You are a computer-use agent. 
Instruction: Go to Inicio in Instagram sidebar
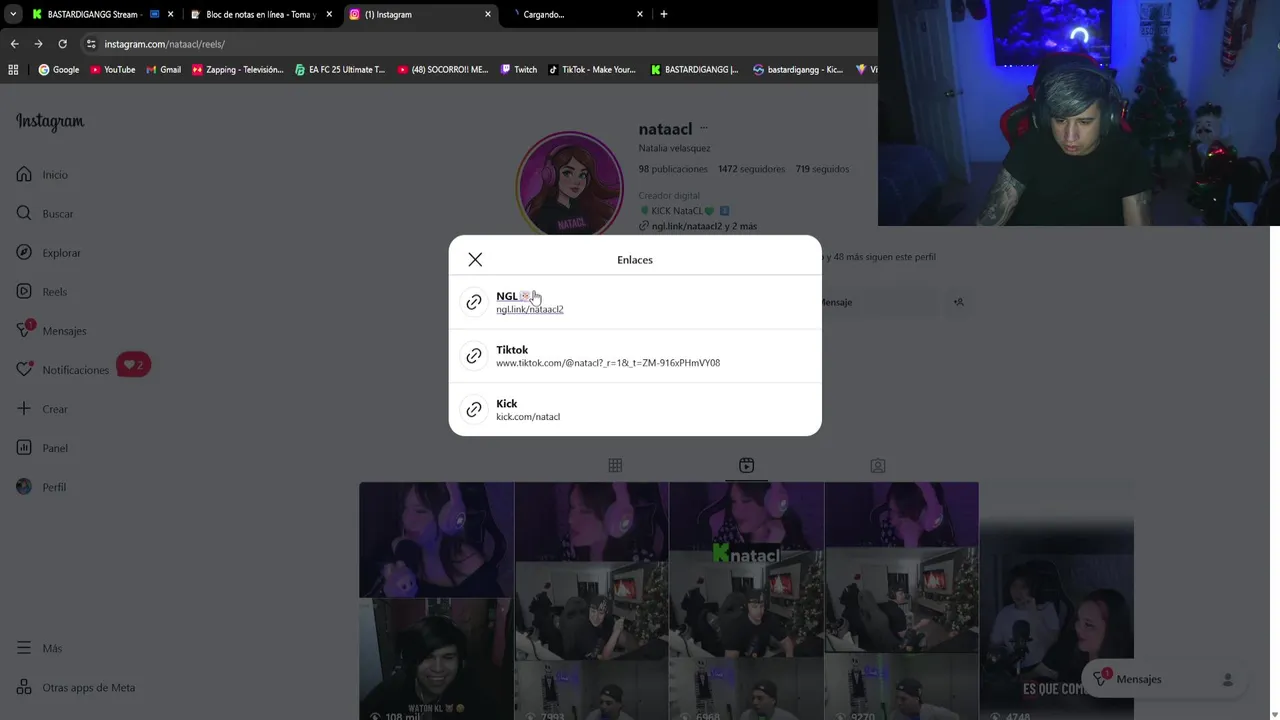(42, 175)
